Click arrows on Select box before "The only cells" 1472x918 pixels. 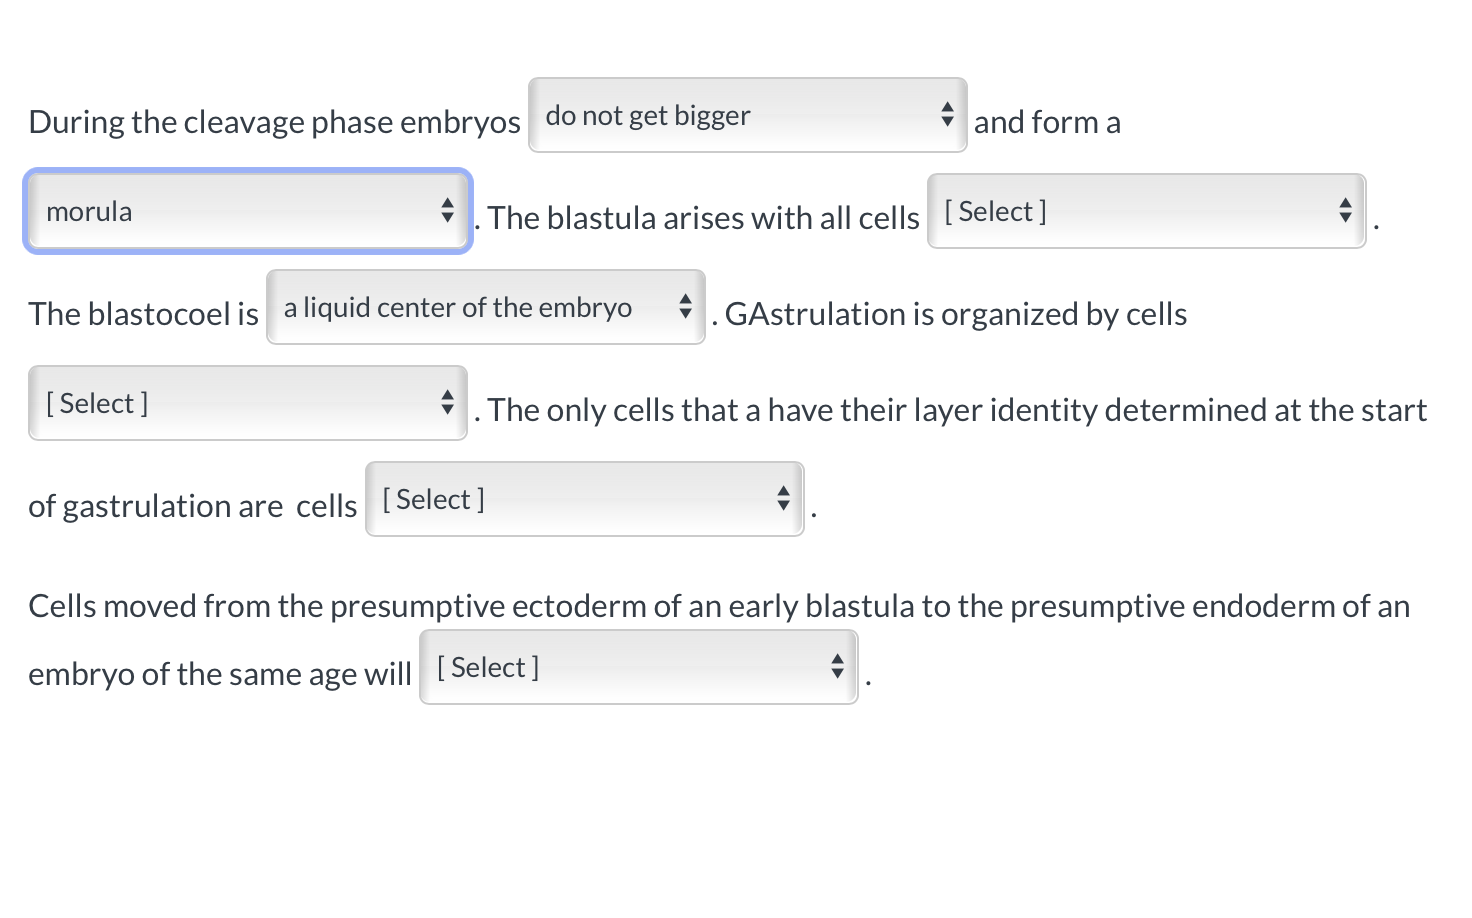click(x=447, y=403)
